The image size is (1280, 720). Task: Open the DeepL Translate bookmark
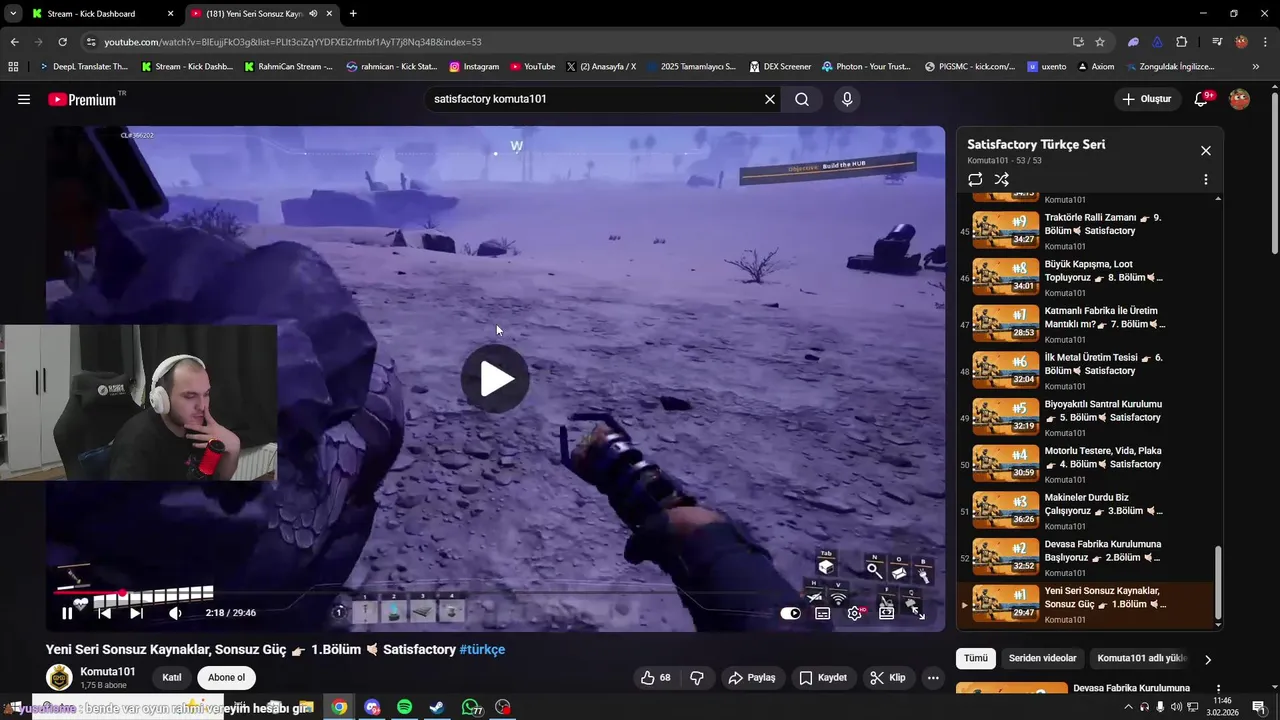coord(84,67)
